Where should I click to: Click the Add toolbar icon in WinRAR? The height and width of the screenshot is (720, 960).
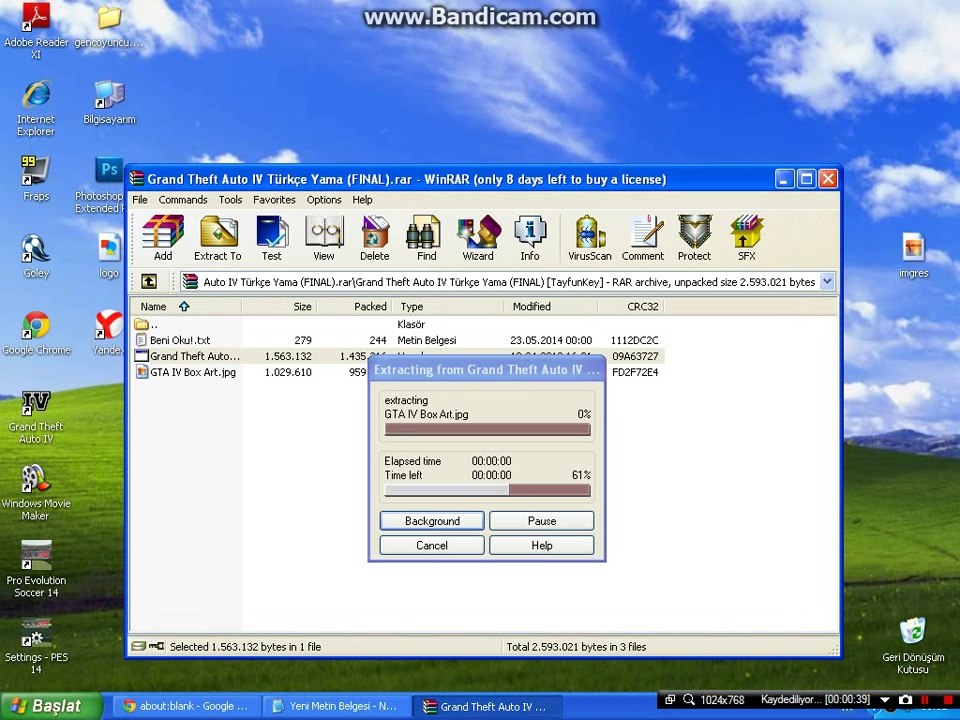click(163, 238)
